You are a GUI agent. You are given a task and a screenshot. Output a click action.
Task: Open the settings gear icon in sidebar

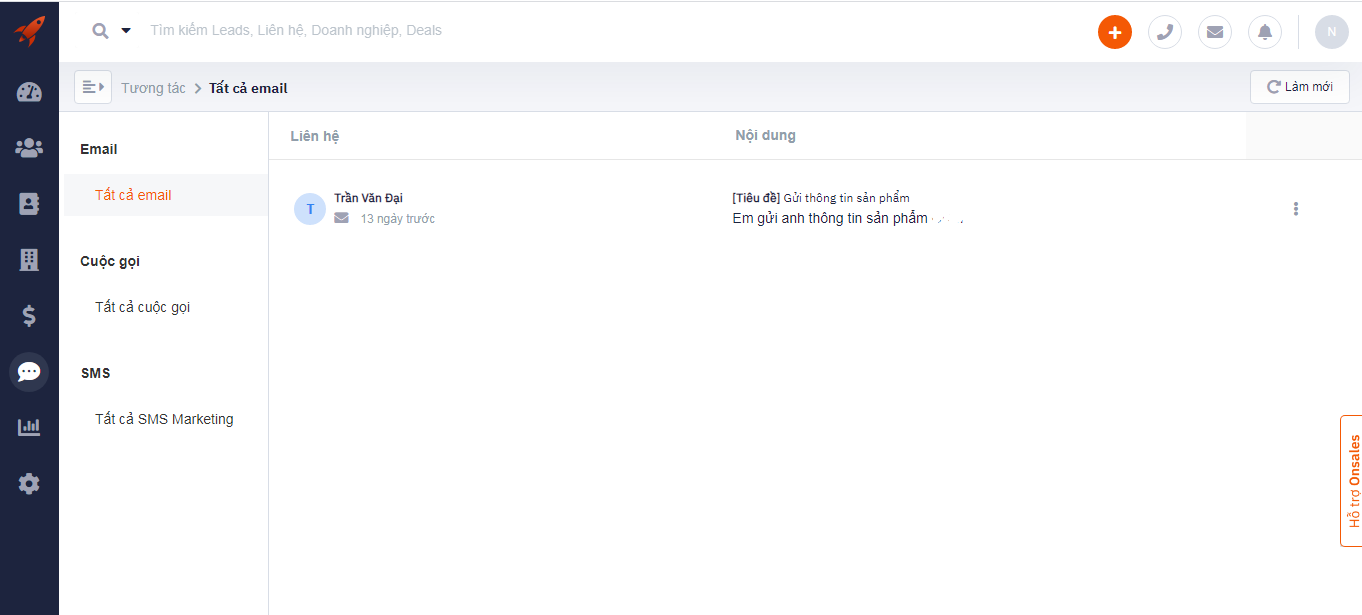point(29,484)
